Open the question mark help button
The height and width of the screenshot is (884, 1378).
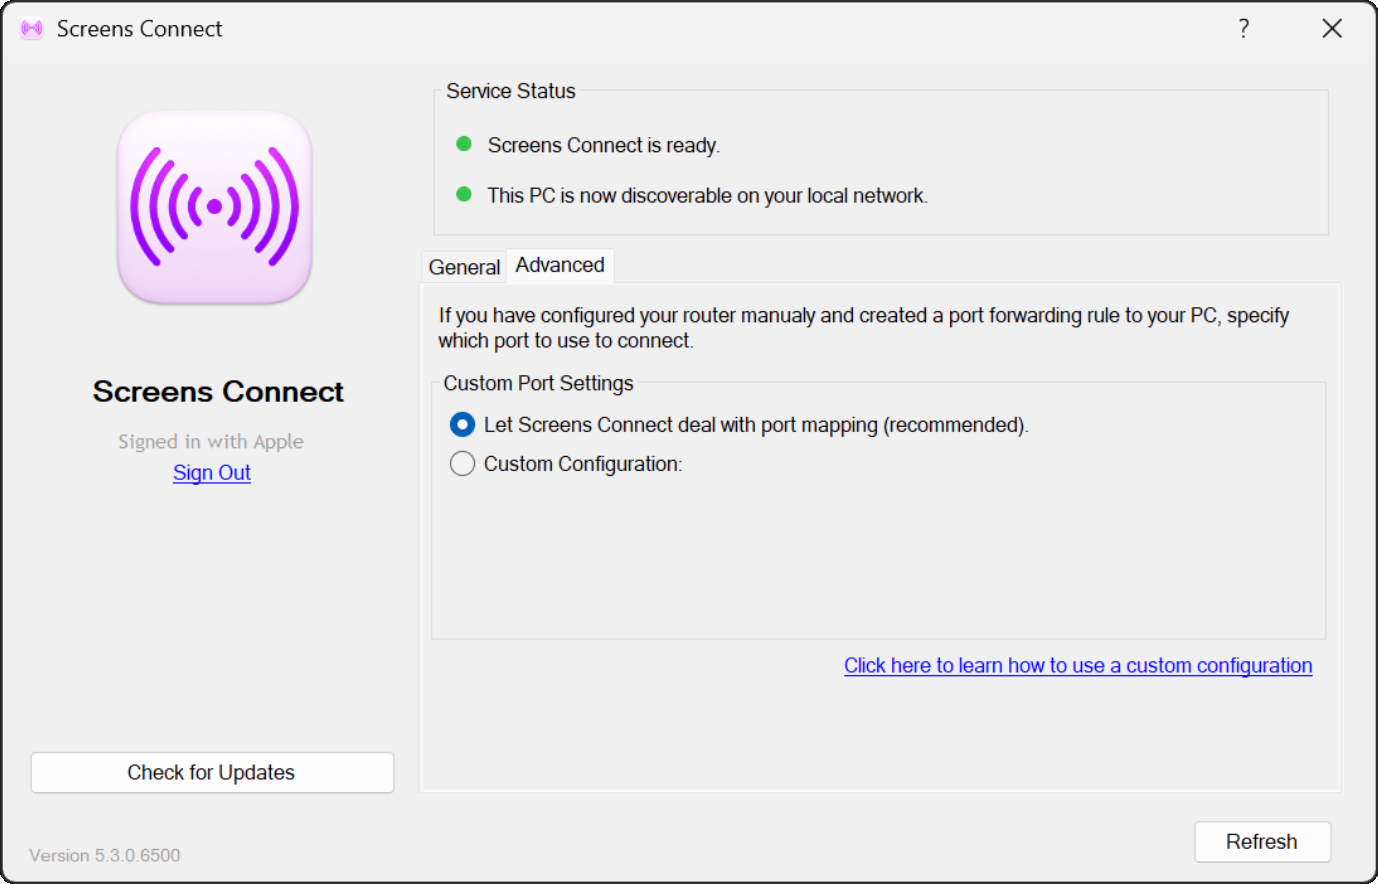pos(1244,28)
